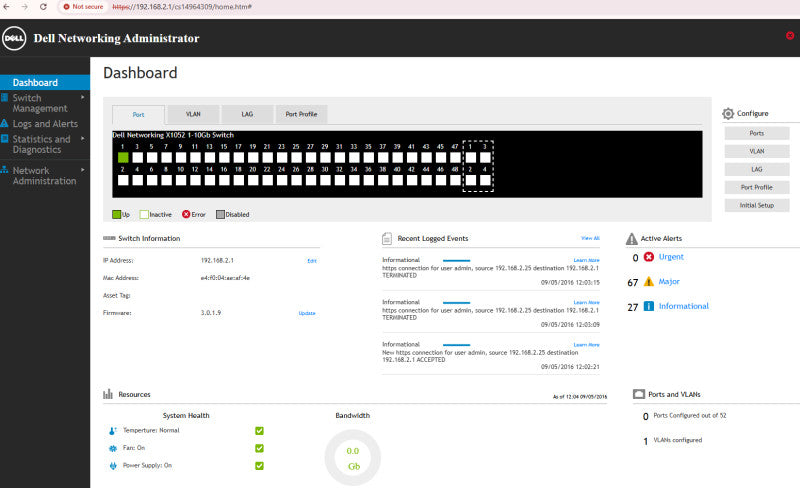Click the yellow Major warning icon
This screenshot has width=800, height=488.
point(648,281)
